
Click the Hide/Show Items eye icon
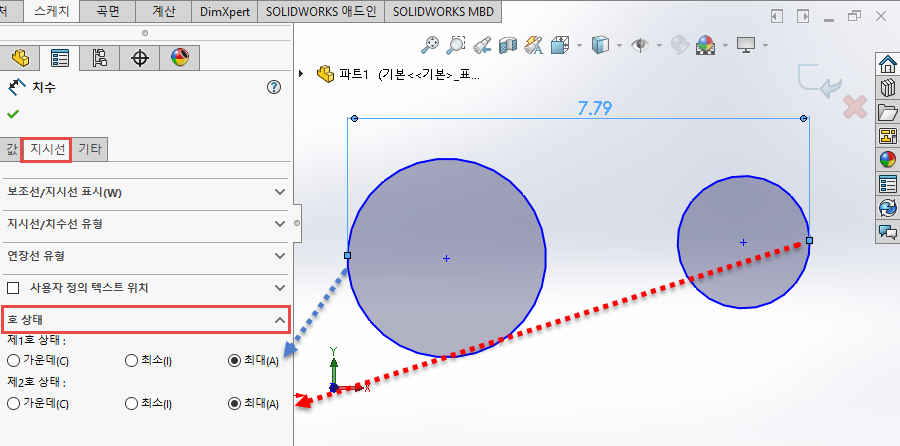coord(638,45)
